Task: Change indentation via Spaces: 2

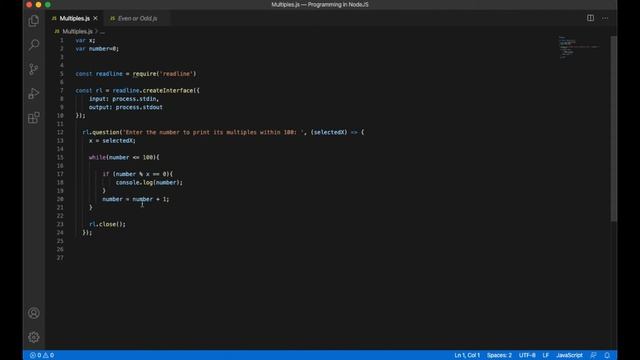Action: [499, 355]
